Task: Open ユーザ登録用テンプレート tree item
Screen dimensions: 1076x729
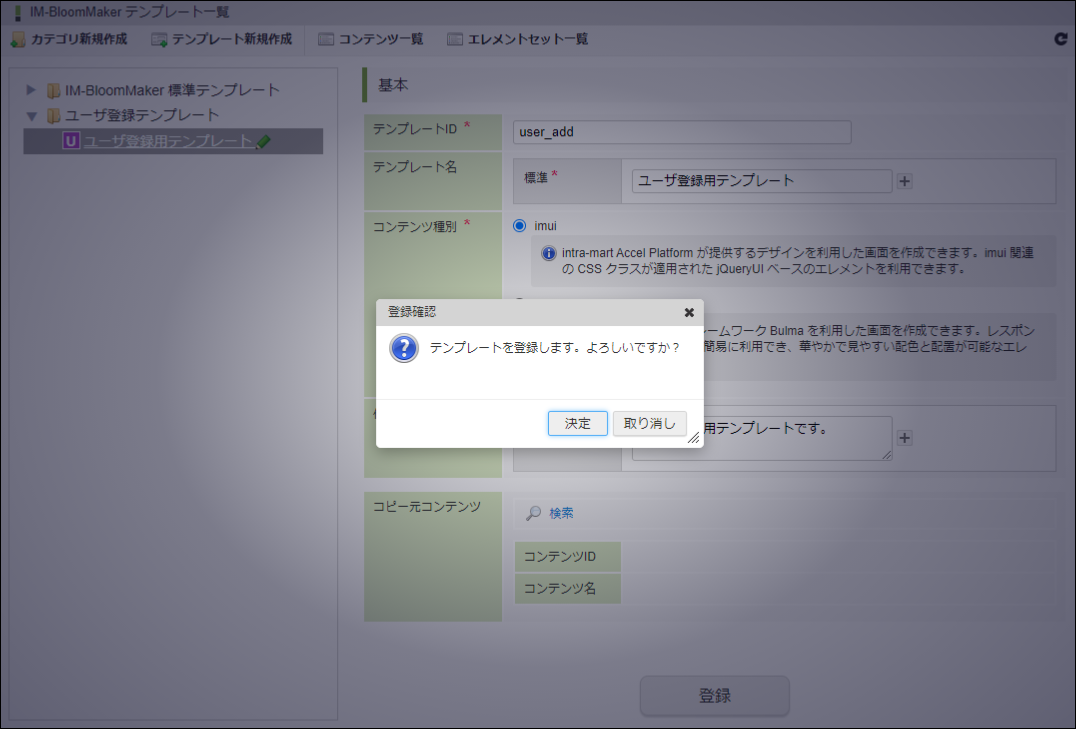Action: click(x=168, y=141)
